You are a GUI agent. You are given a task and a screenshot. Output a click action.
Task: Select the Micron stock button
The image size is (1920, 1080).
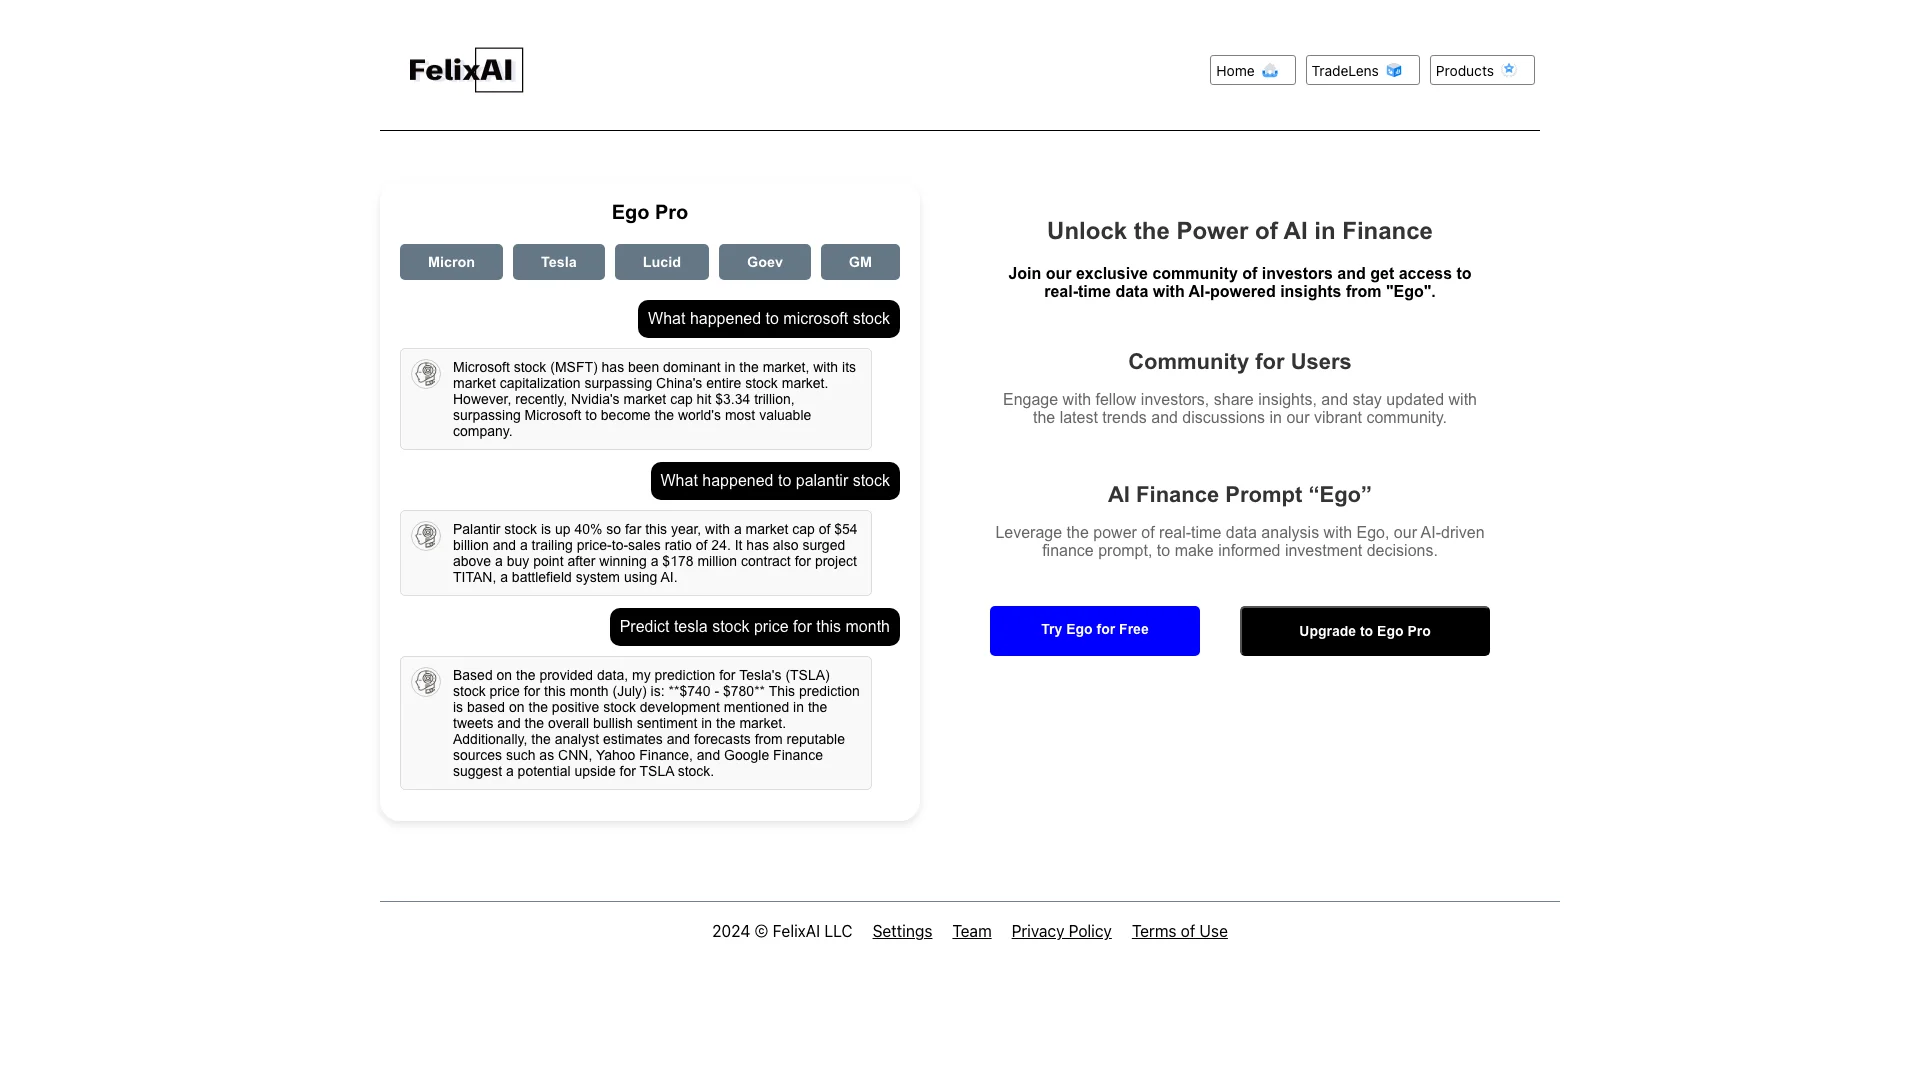[451, 261]
